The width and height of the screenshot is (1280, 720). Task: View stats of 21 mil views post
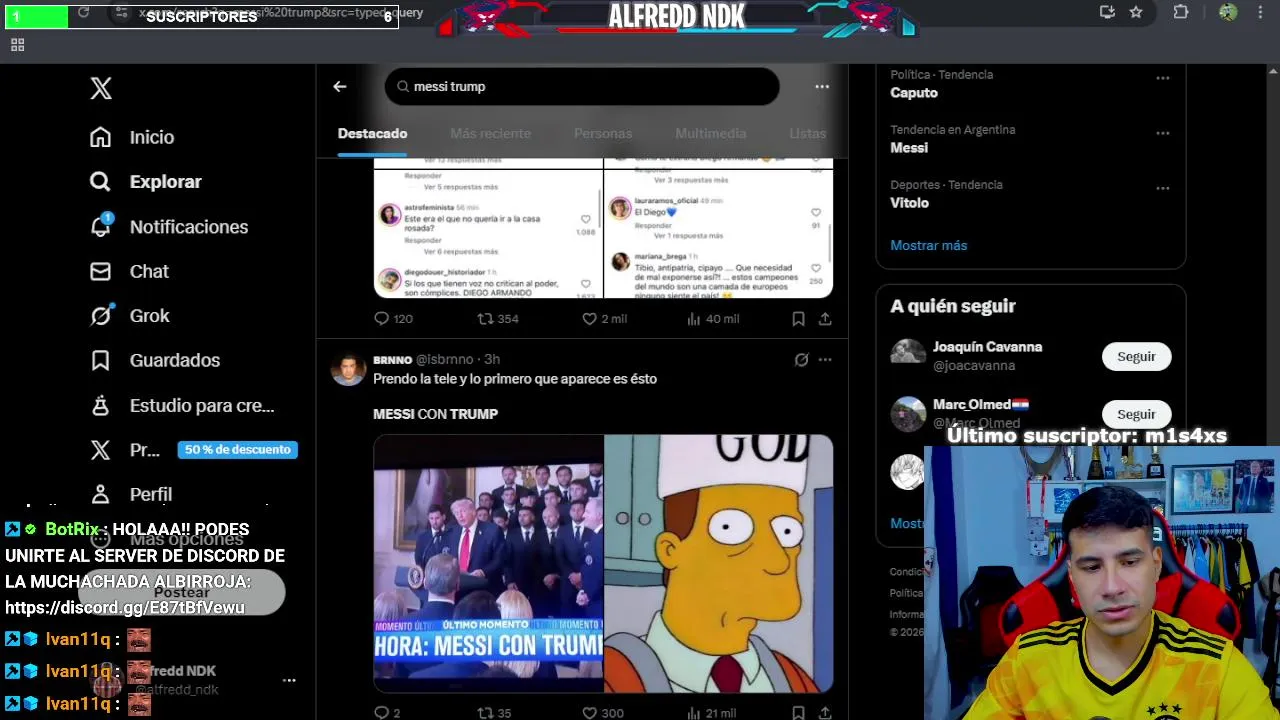(x=712, y=712)
